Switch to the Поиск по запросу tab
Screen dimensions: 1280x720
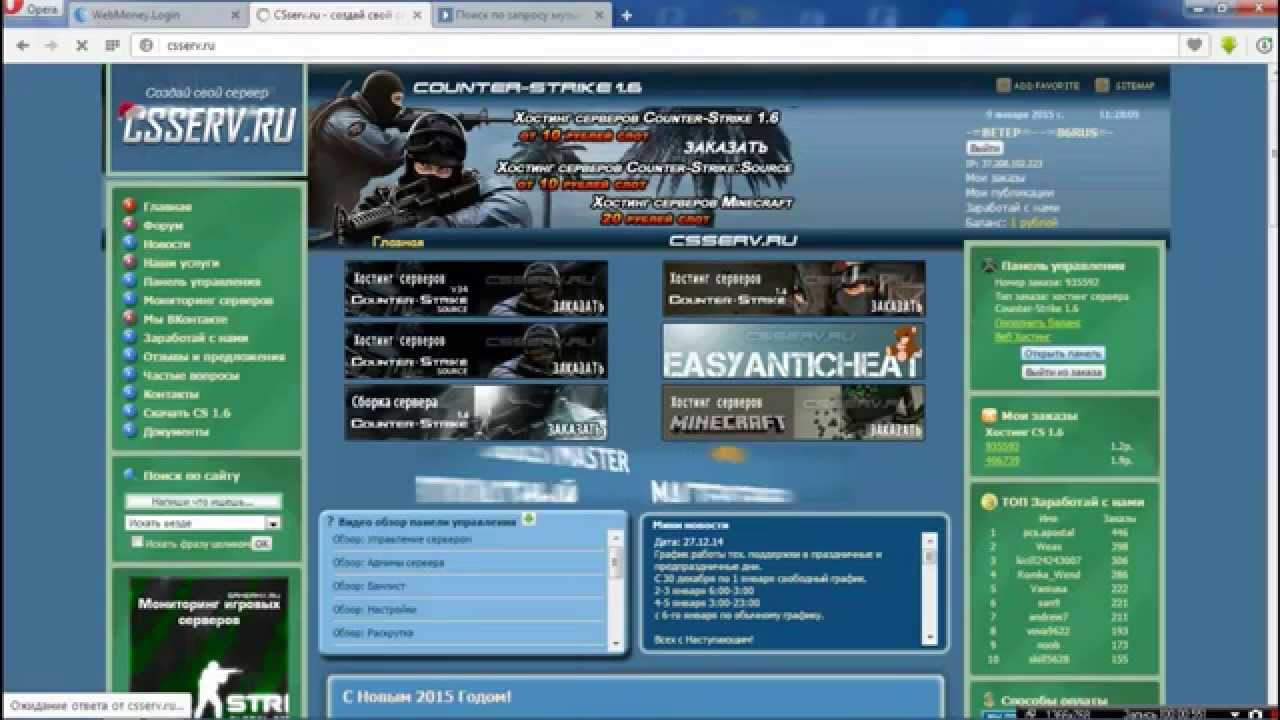pyautogui.click(x=520, y=15)
